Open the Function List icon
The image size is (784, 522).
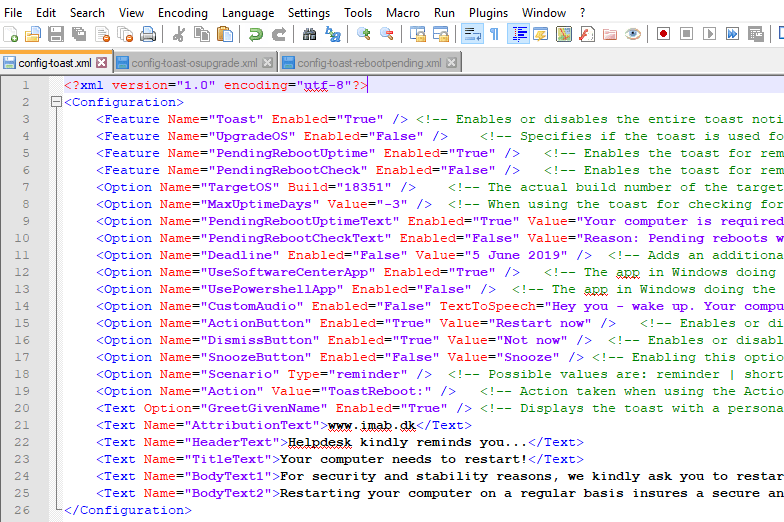click(586, 34)
